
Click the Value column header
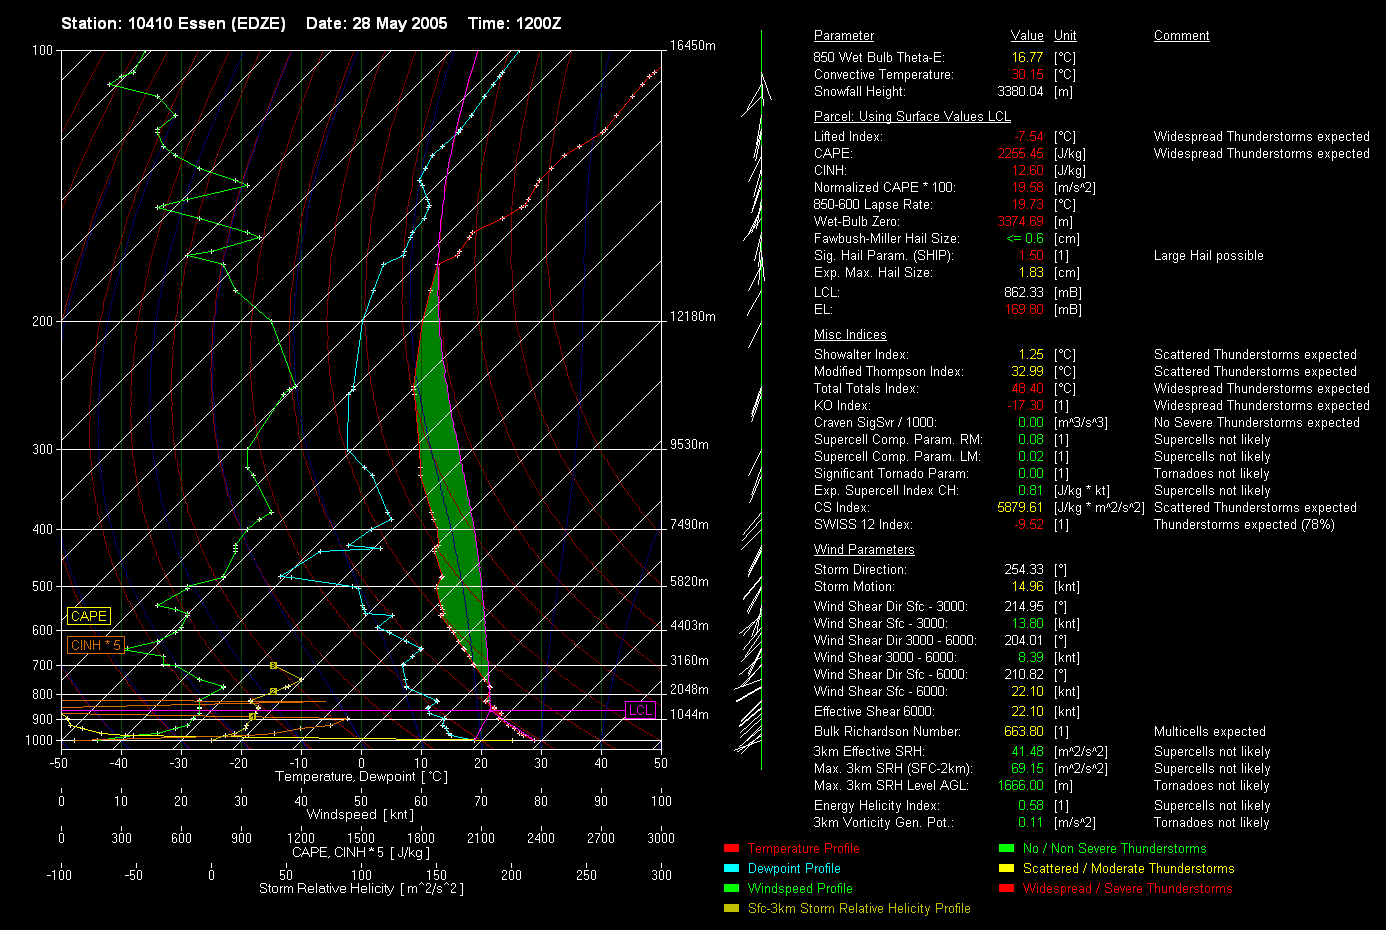(x=1027, y=35)
